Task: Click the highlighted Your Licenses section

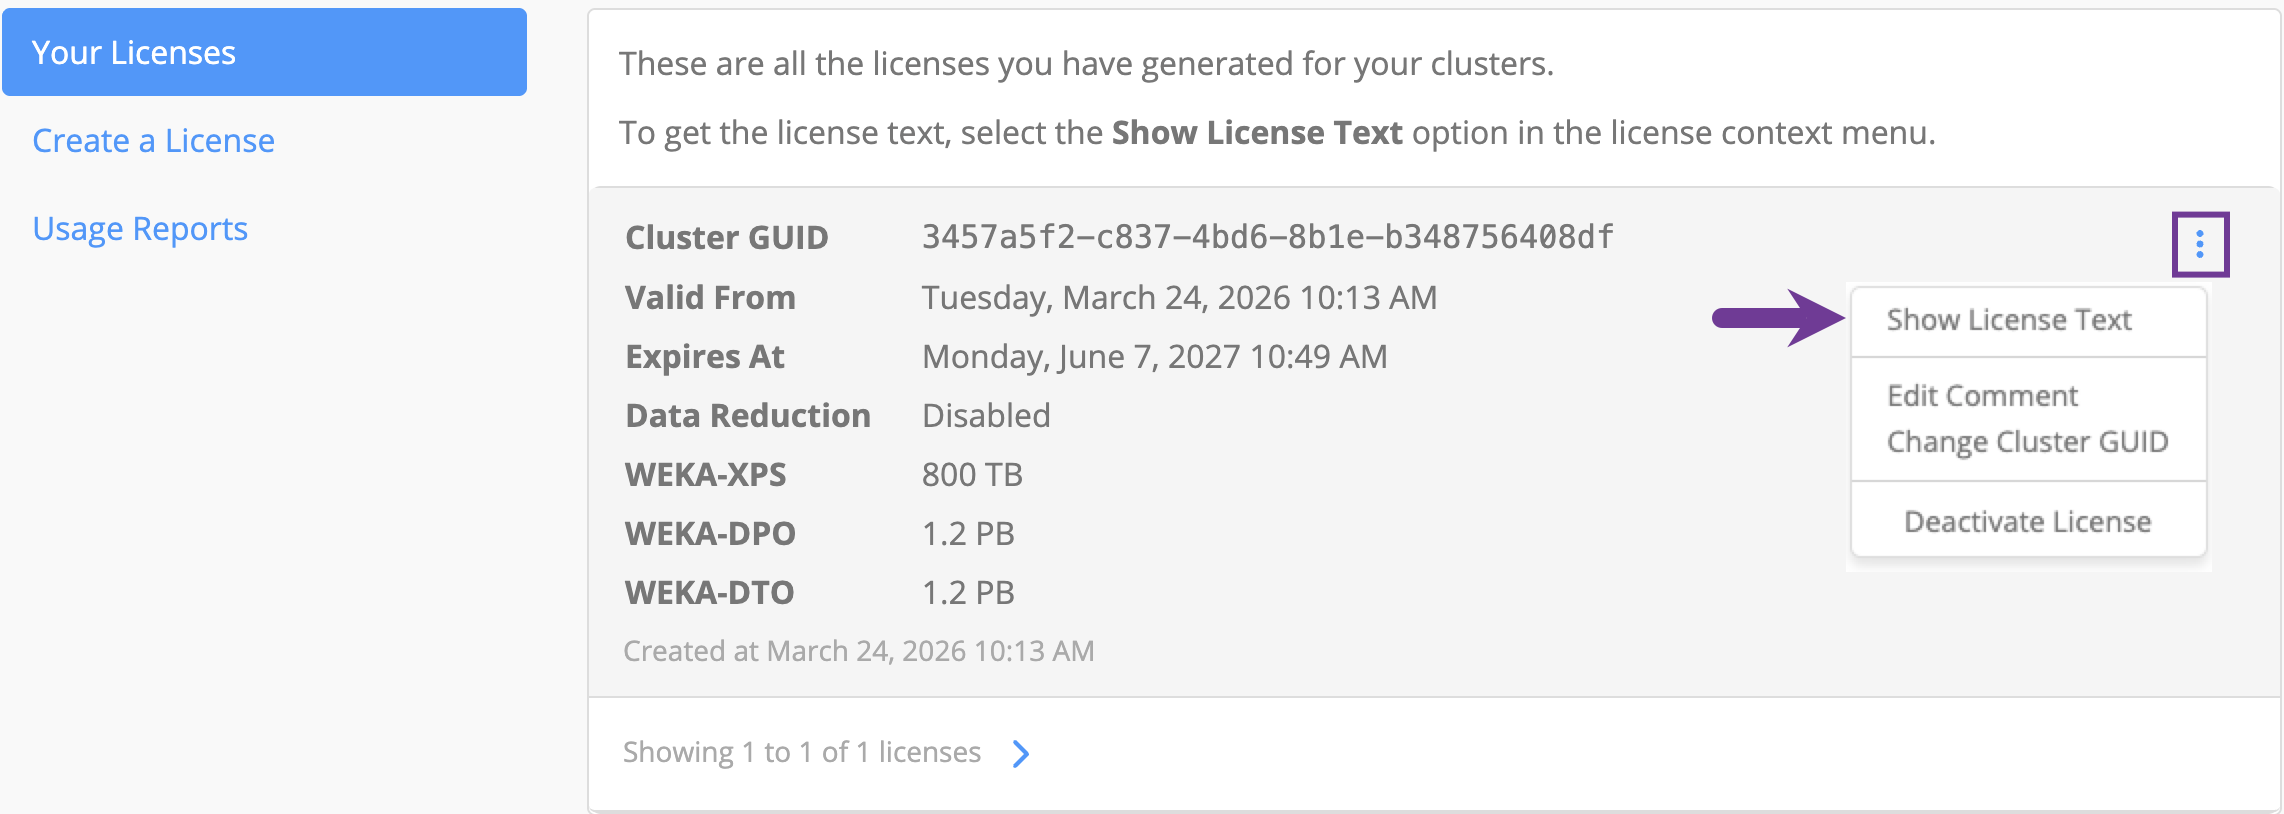Action: coord(135,52)
